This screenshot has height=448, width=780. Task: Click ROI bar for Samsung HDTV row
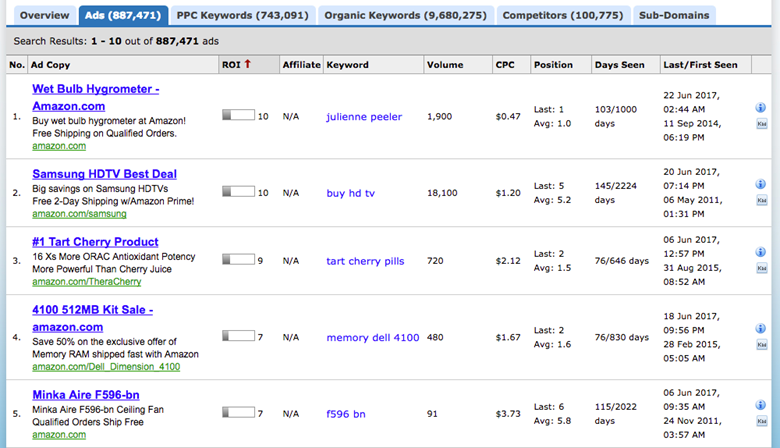[x=238, y=192]
